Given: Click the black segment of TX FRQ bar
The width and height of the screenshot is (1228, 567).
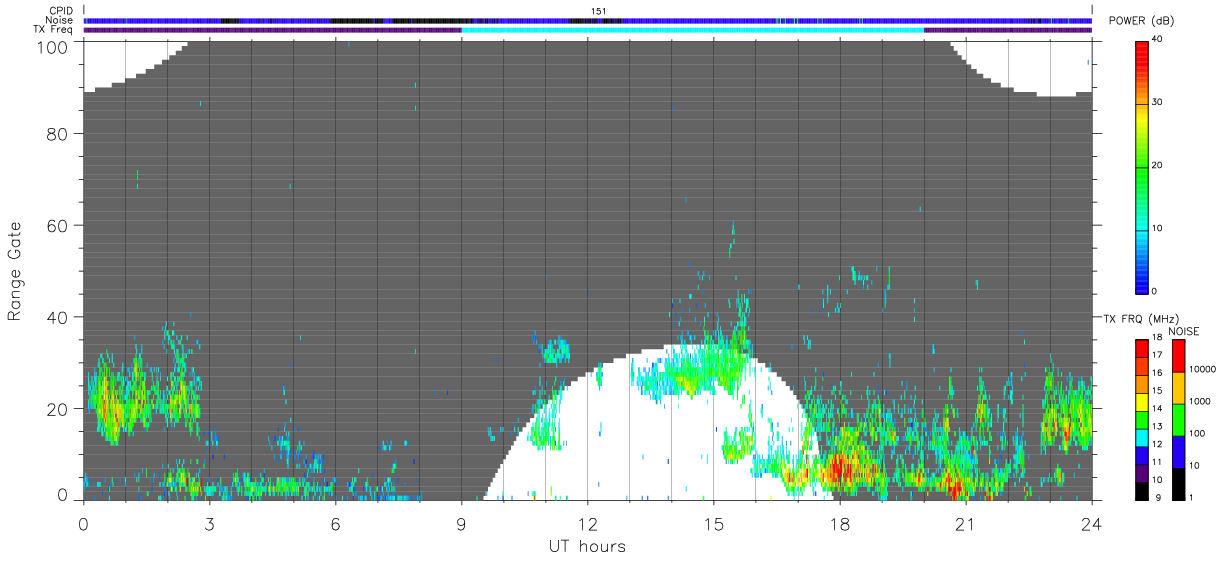Looking at the screenshot, I should tap(1142, 492).
